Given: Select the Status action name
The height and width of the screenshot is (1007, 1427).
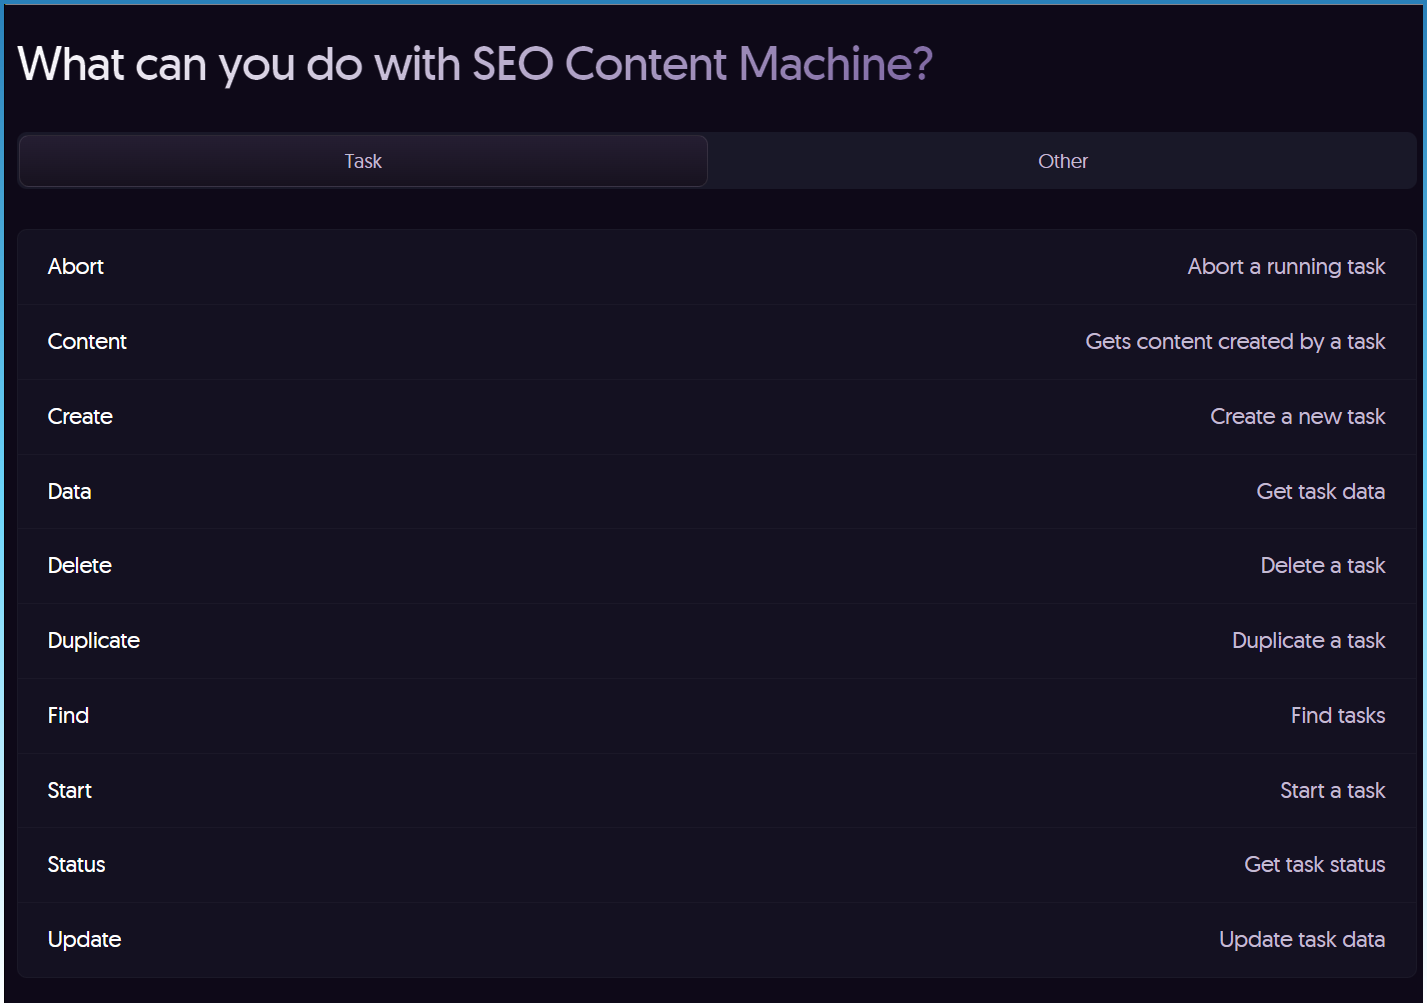Looking at the screenshot, I should (76, 864).
